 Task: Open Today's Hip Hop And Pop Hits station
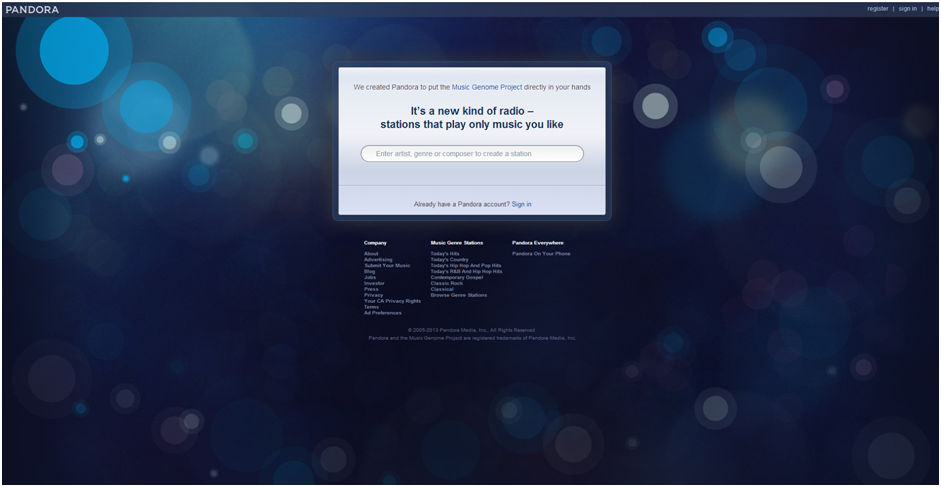[x=466, y=265]
